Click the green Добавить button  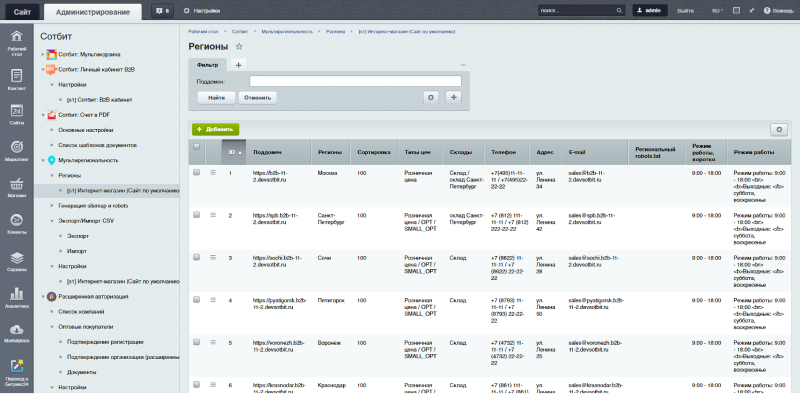(216, 130)
